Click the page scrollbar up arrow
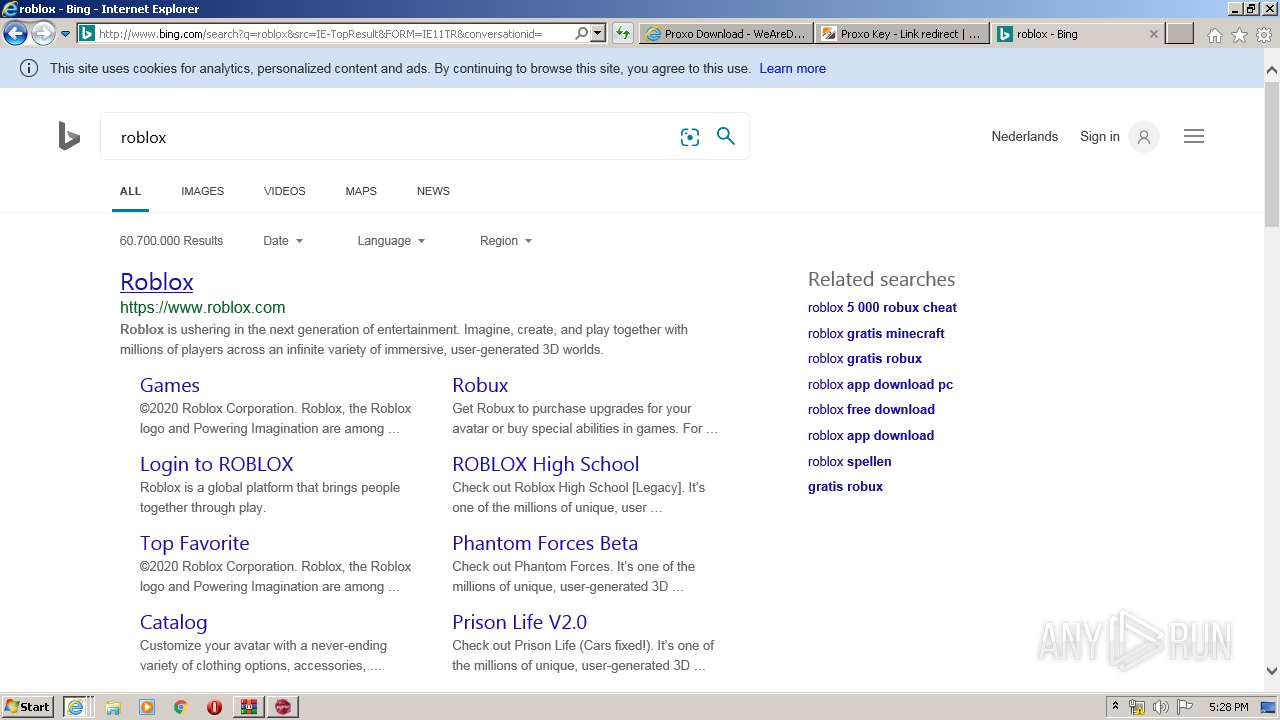Image resolution: width=1280 pixels, height=720 pixels. [1272, 70]
